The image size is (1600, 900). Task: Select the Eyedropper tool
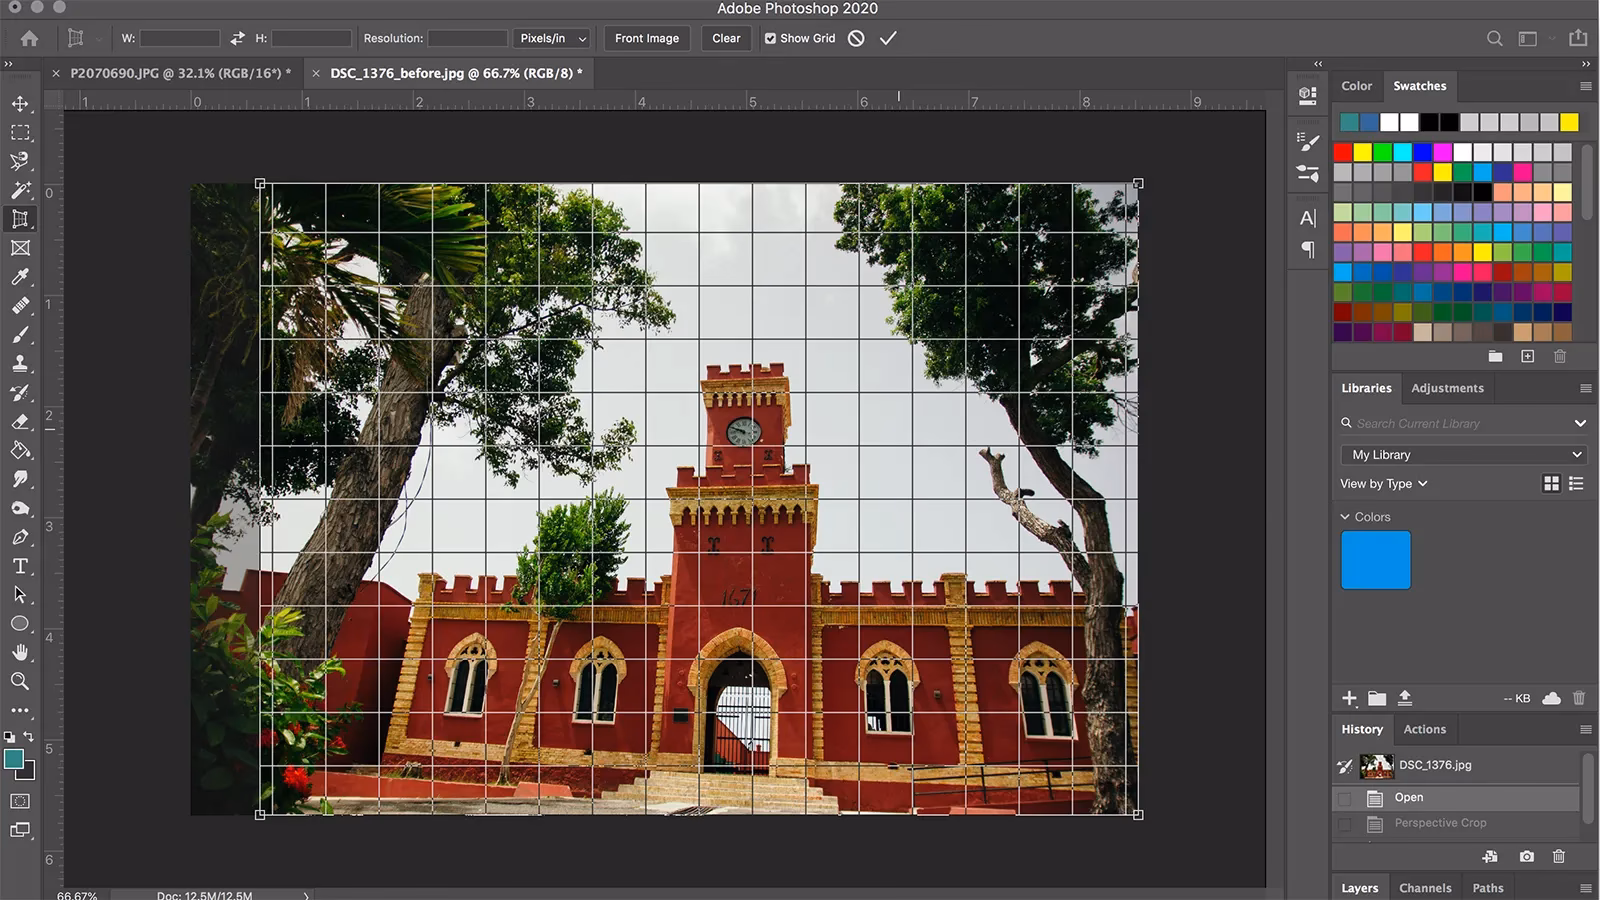pos(20,277)
